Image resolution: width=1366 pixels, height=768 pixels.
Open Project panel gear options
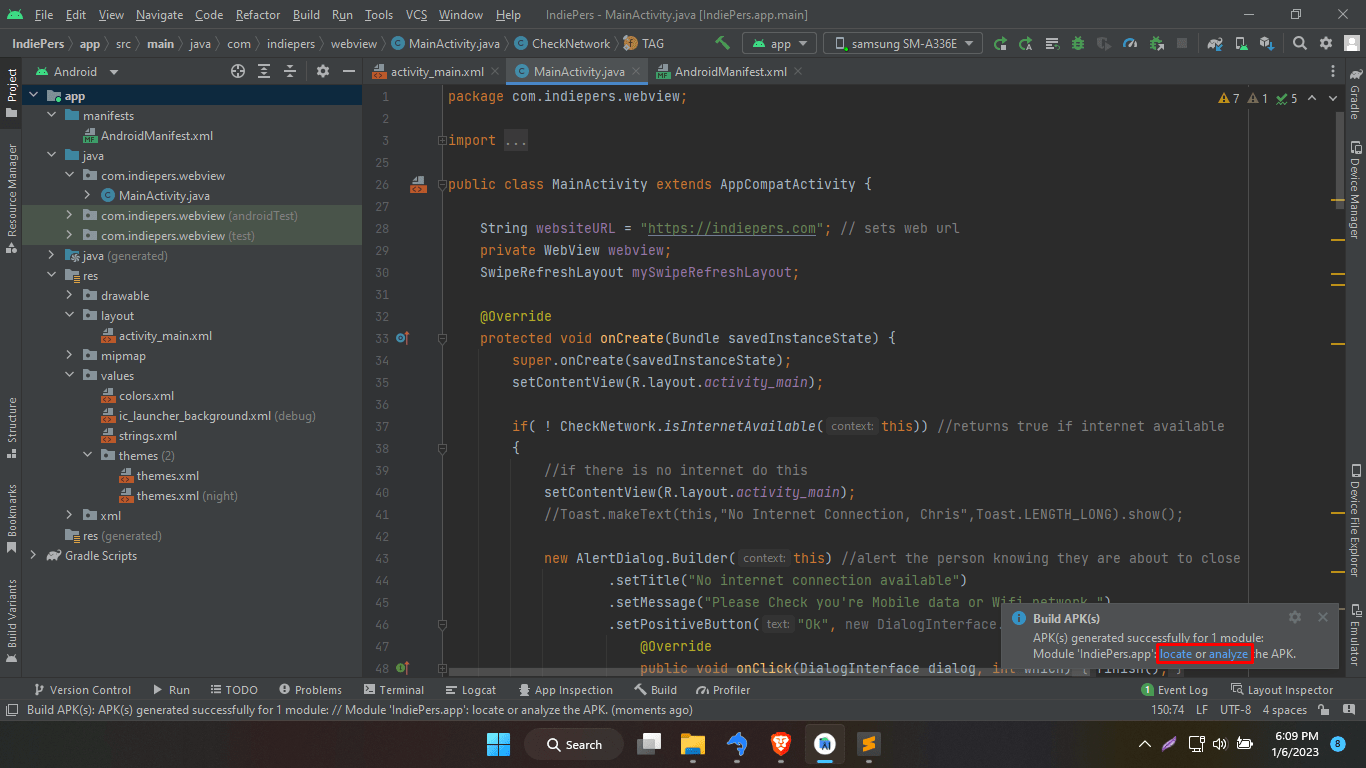[x=322, y=71]
